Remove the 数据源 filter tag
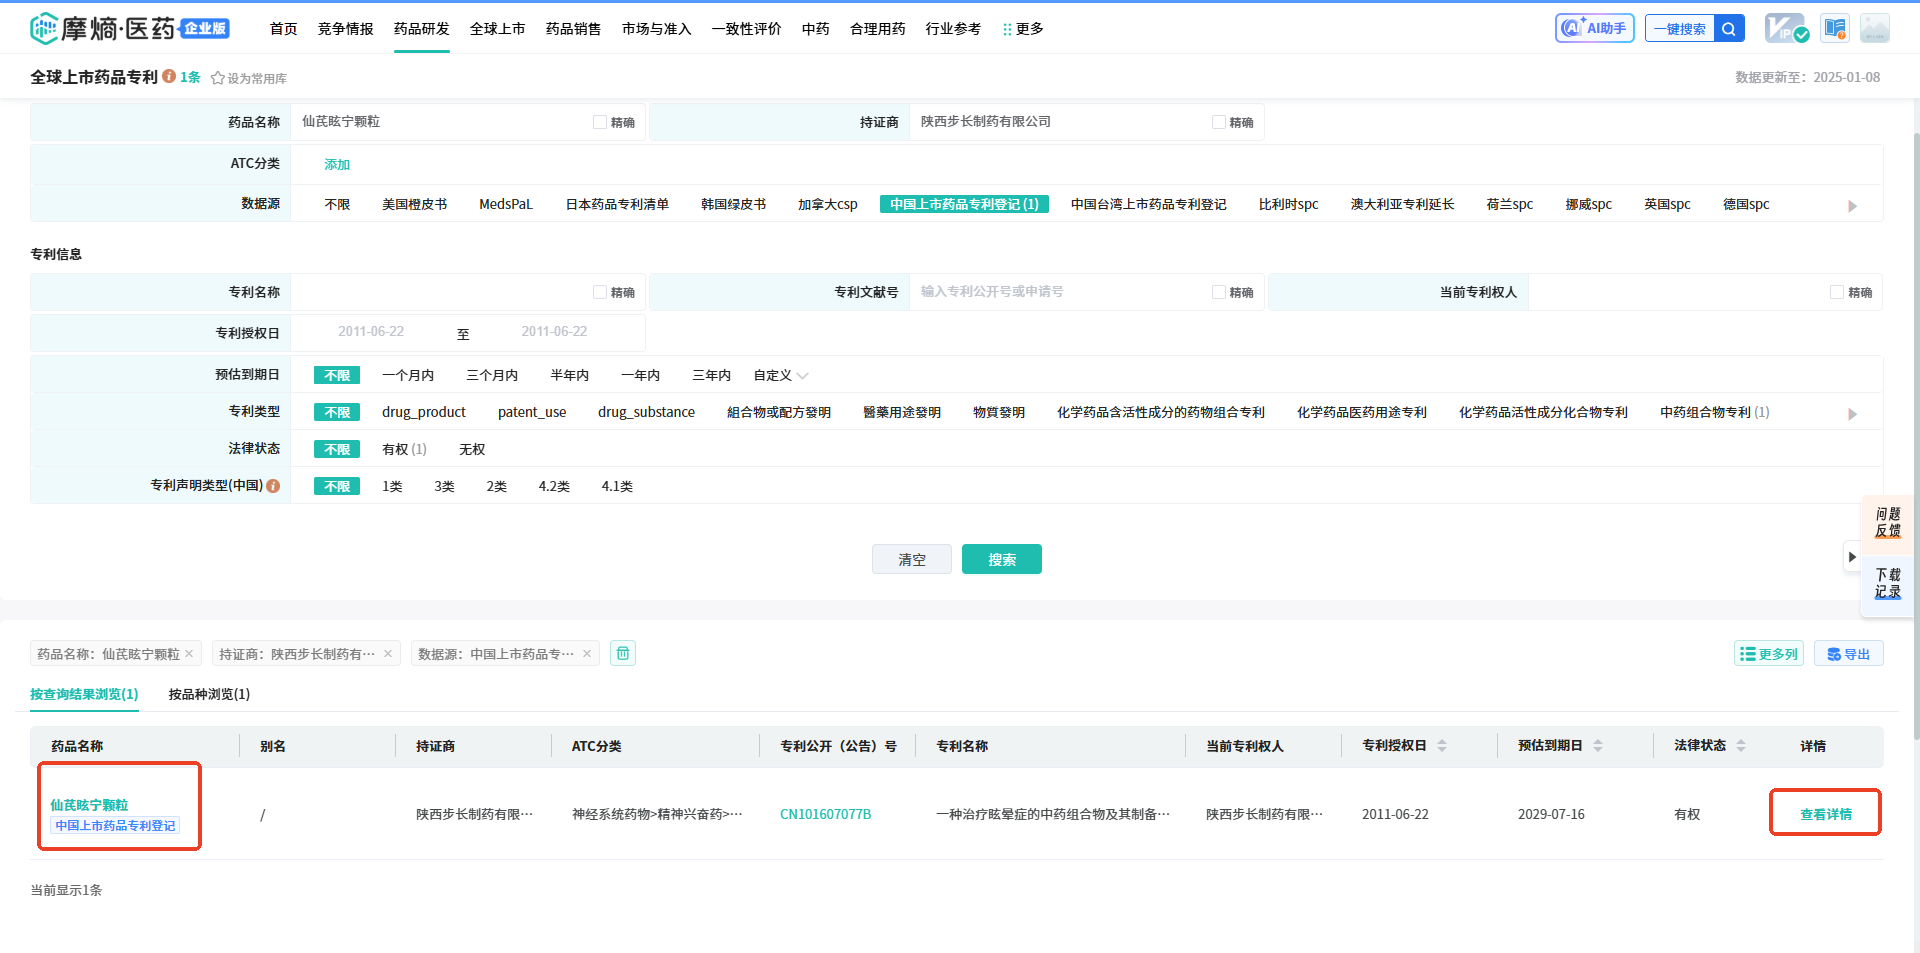 [x=587, y=654]
